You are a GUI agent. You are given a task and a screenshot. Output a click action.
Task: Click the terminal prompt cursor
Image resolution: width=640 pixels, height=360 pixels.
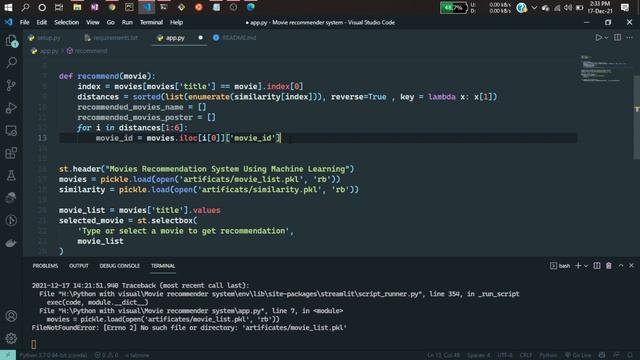[34, 344]
